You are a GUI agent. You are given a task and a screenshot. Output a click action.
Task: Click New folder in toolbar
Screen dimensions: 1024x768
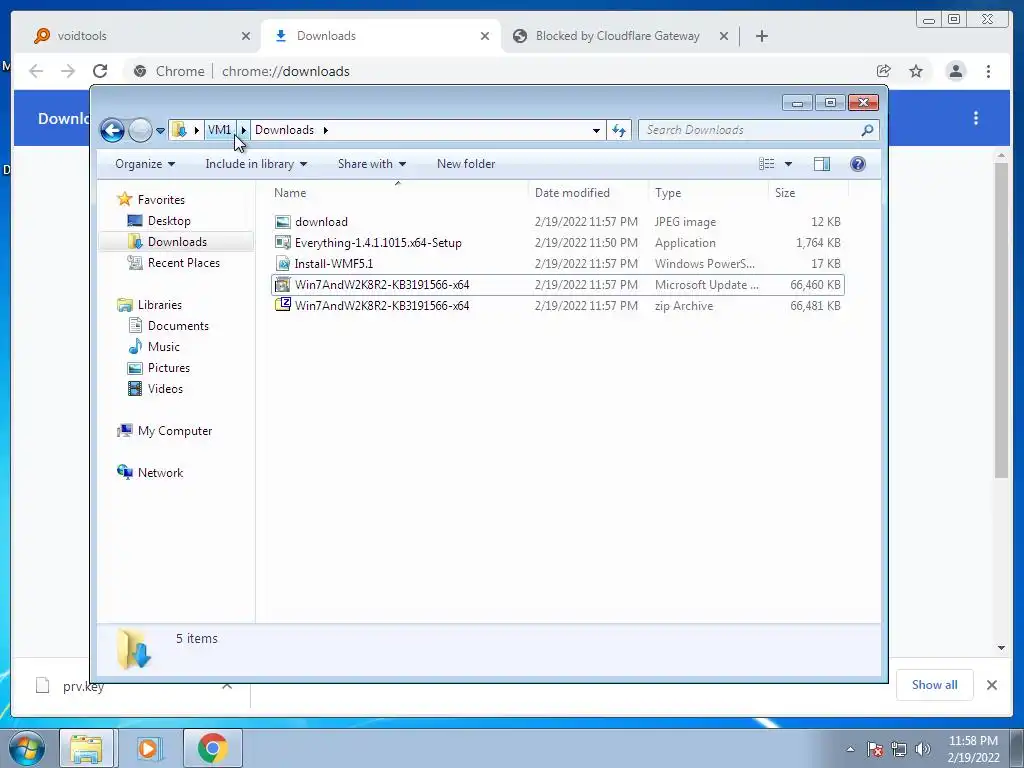point(466,164)
